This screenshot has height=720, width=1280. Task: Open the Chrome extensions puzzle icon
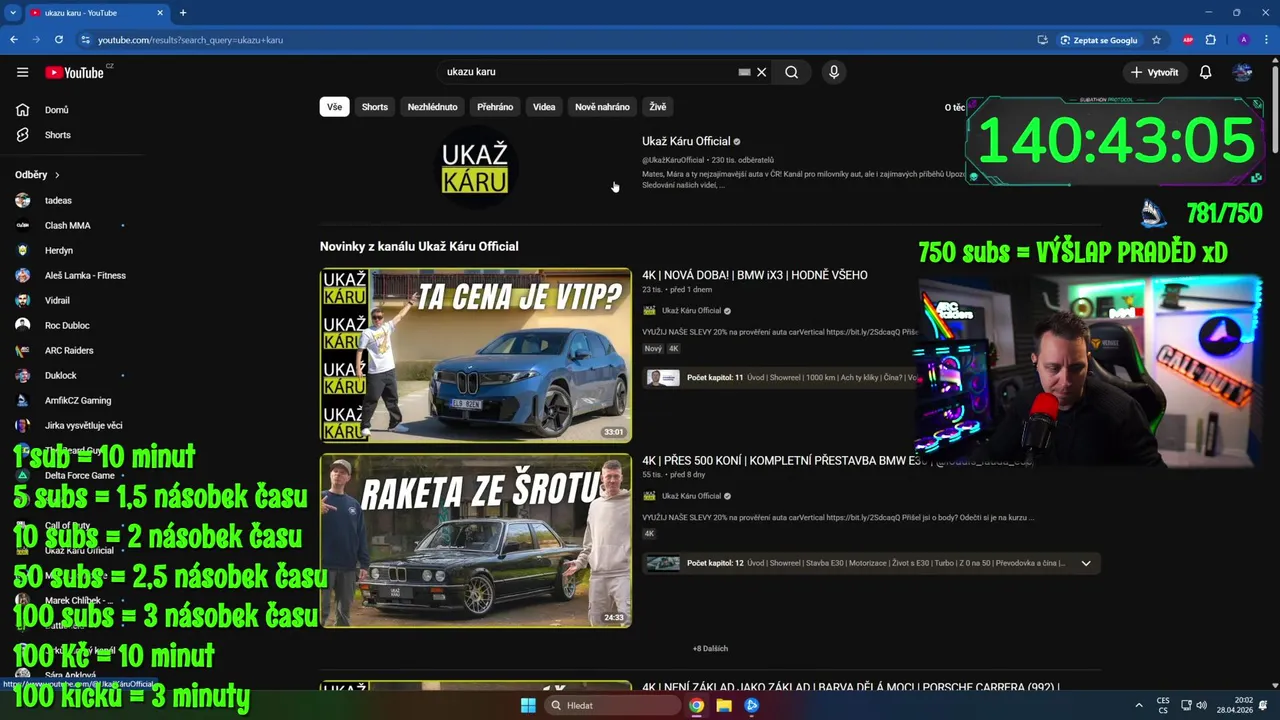click(1210, 40)
